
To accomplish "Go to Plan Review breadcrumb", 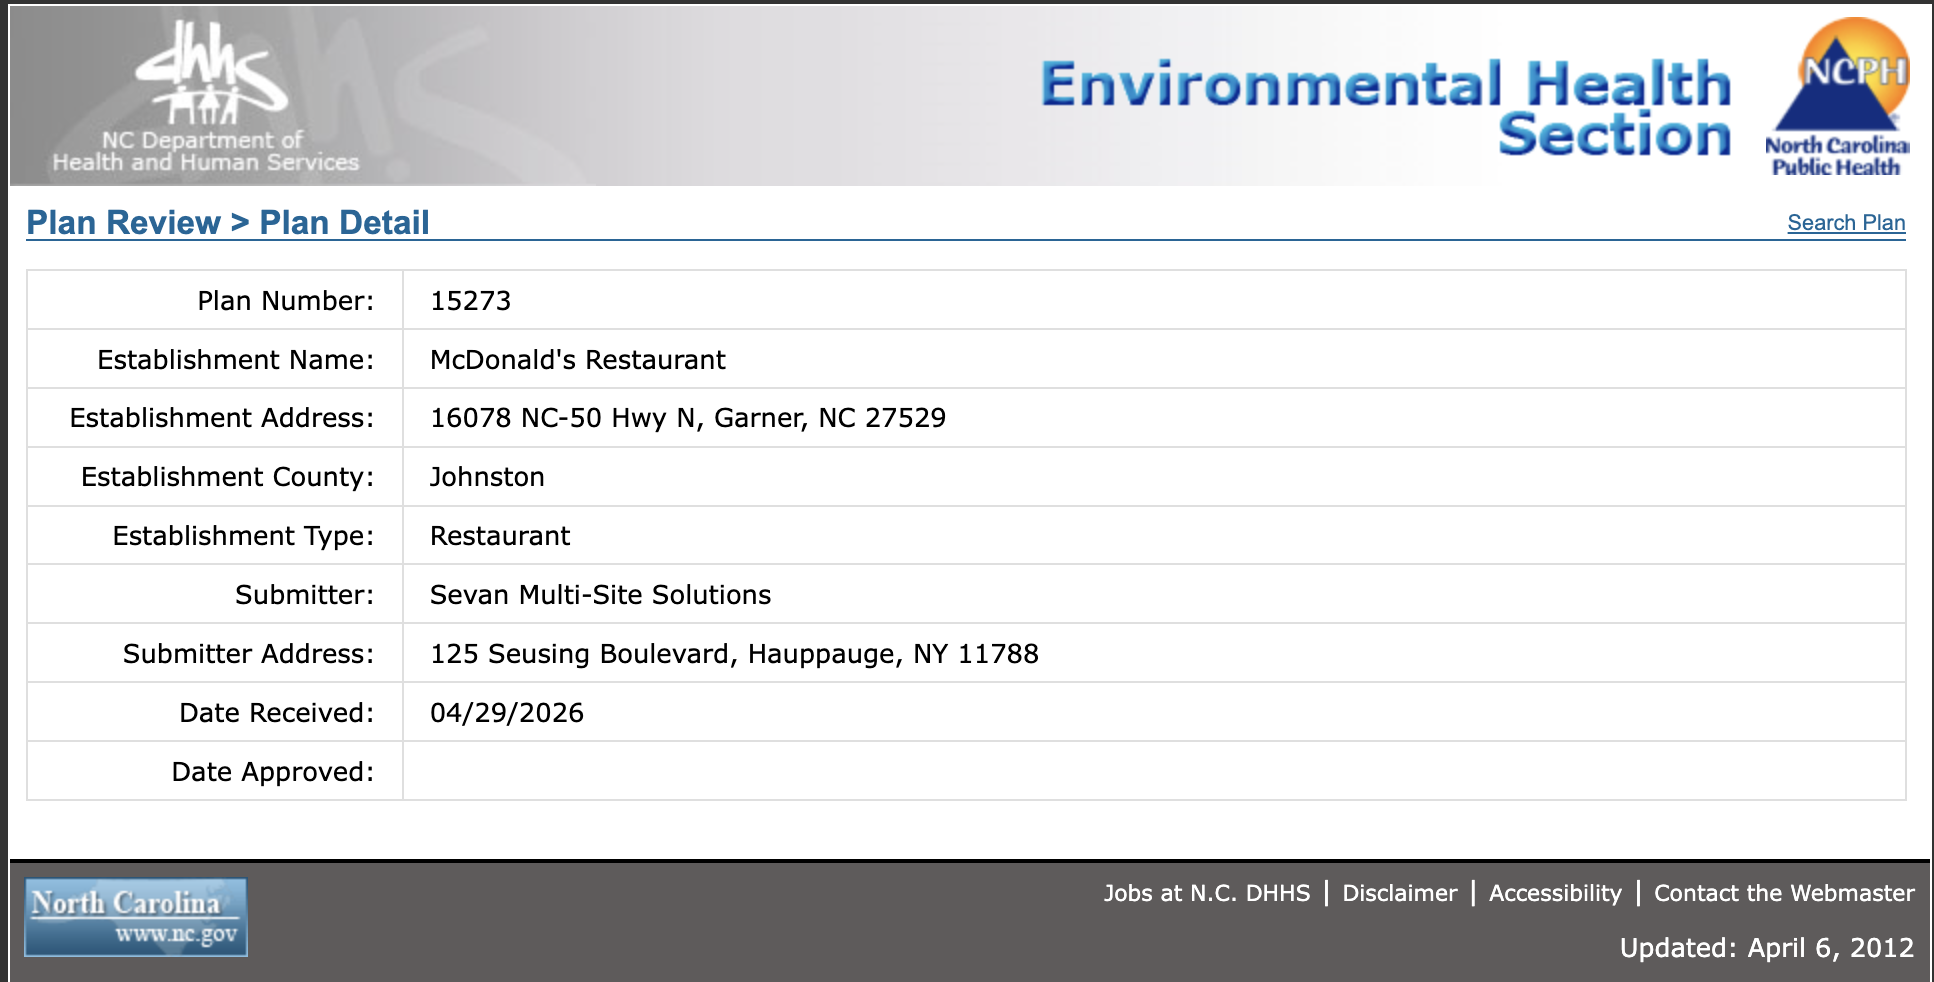I will point(123,222).
